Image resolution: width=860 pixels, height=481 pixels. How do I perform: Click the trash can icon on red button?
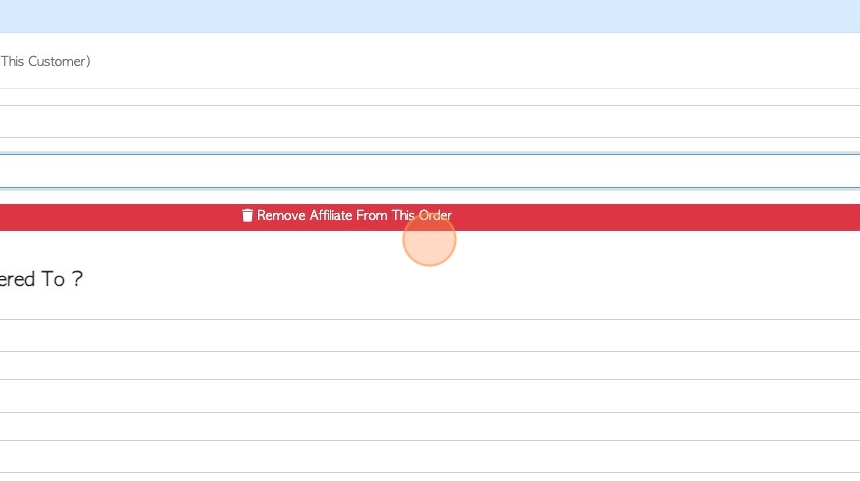pyautogui.click(x=247, y=216)
